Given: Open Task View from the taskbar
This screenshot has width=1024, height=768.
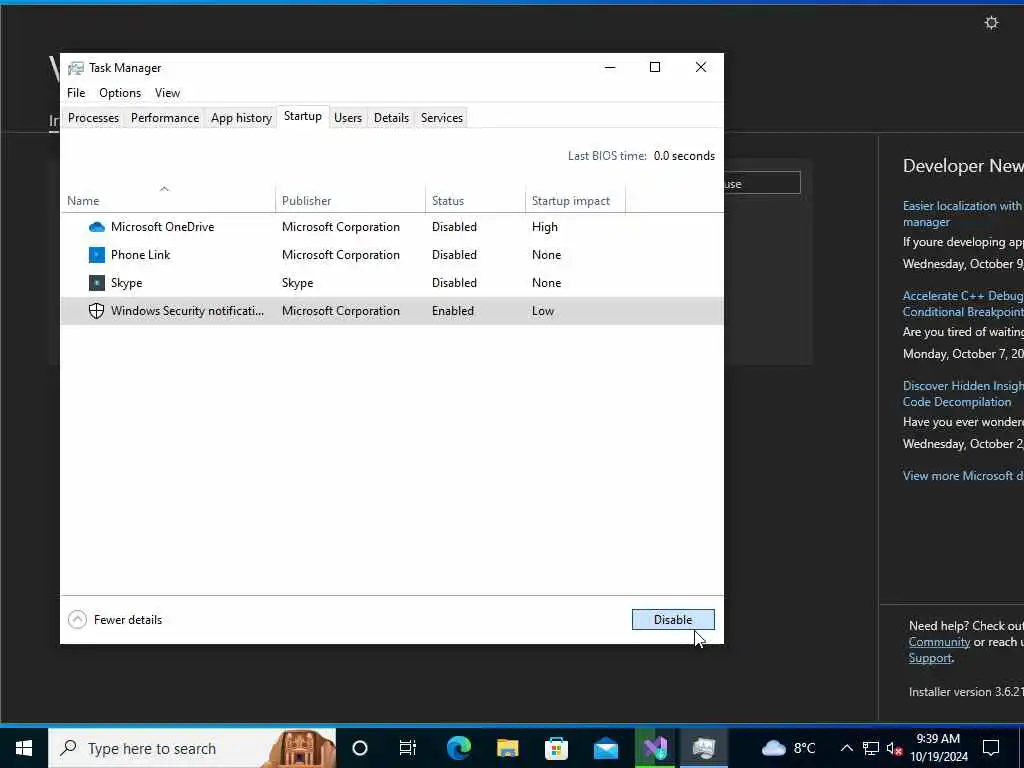Looking at the screenshot, I should [x=408, y=748].
